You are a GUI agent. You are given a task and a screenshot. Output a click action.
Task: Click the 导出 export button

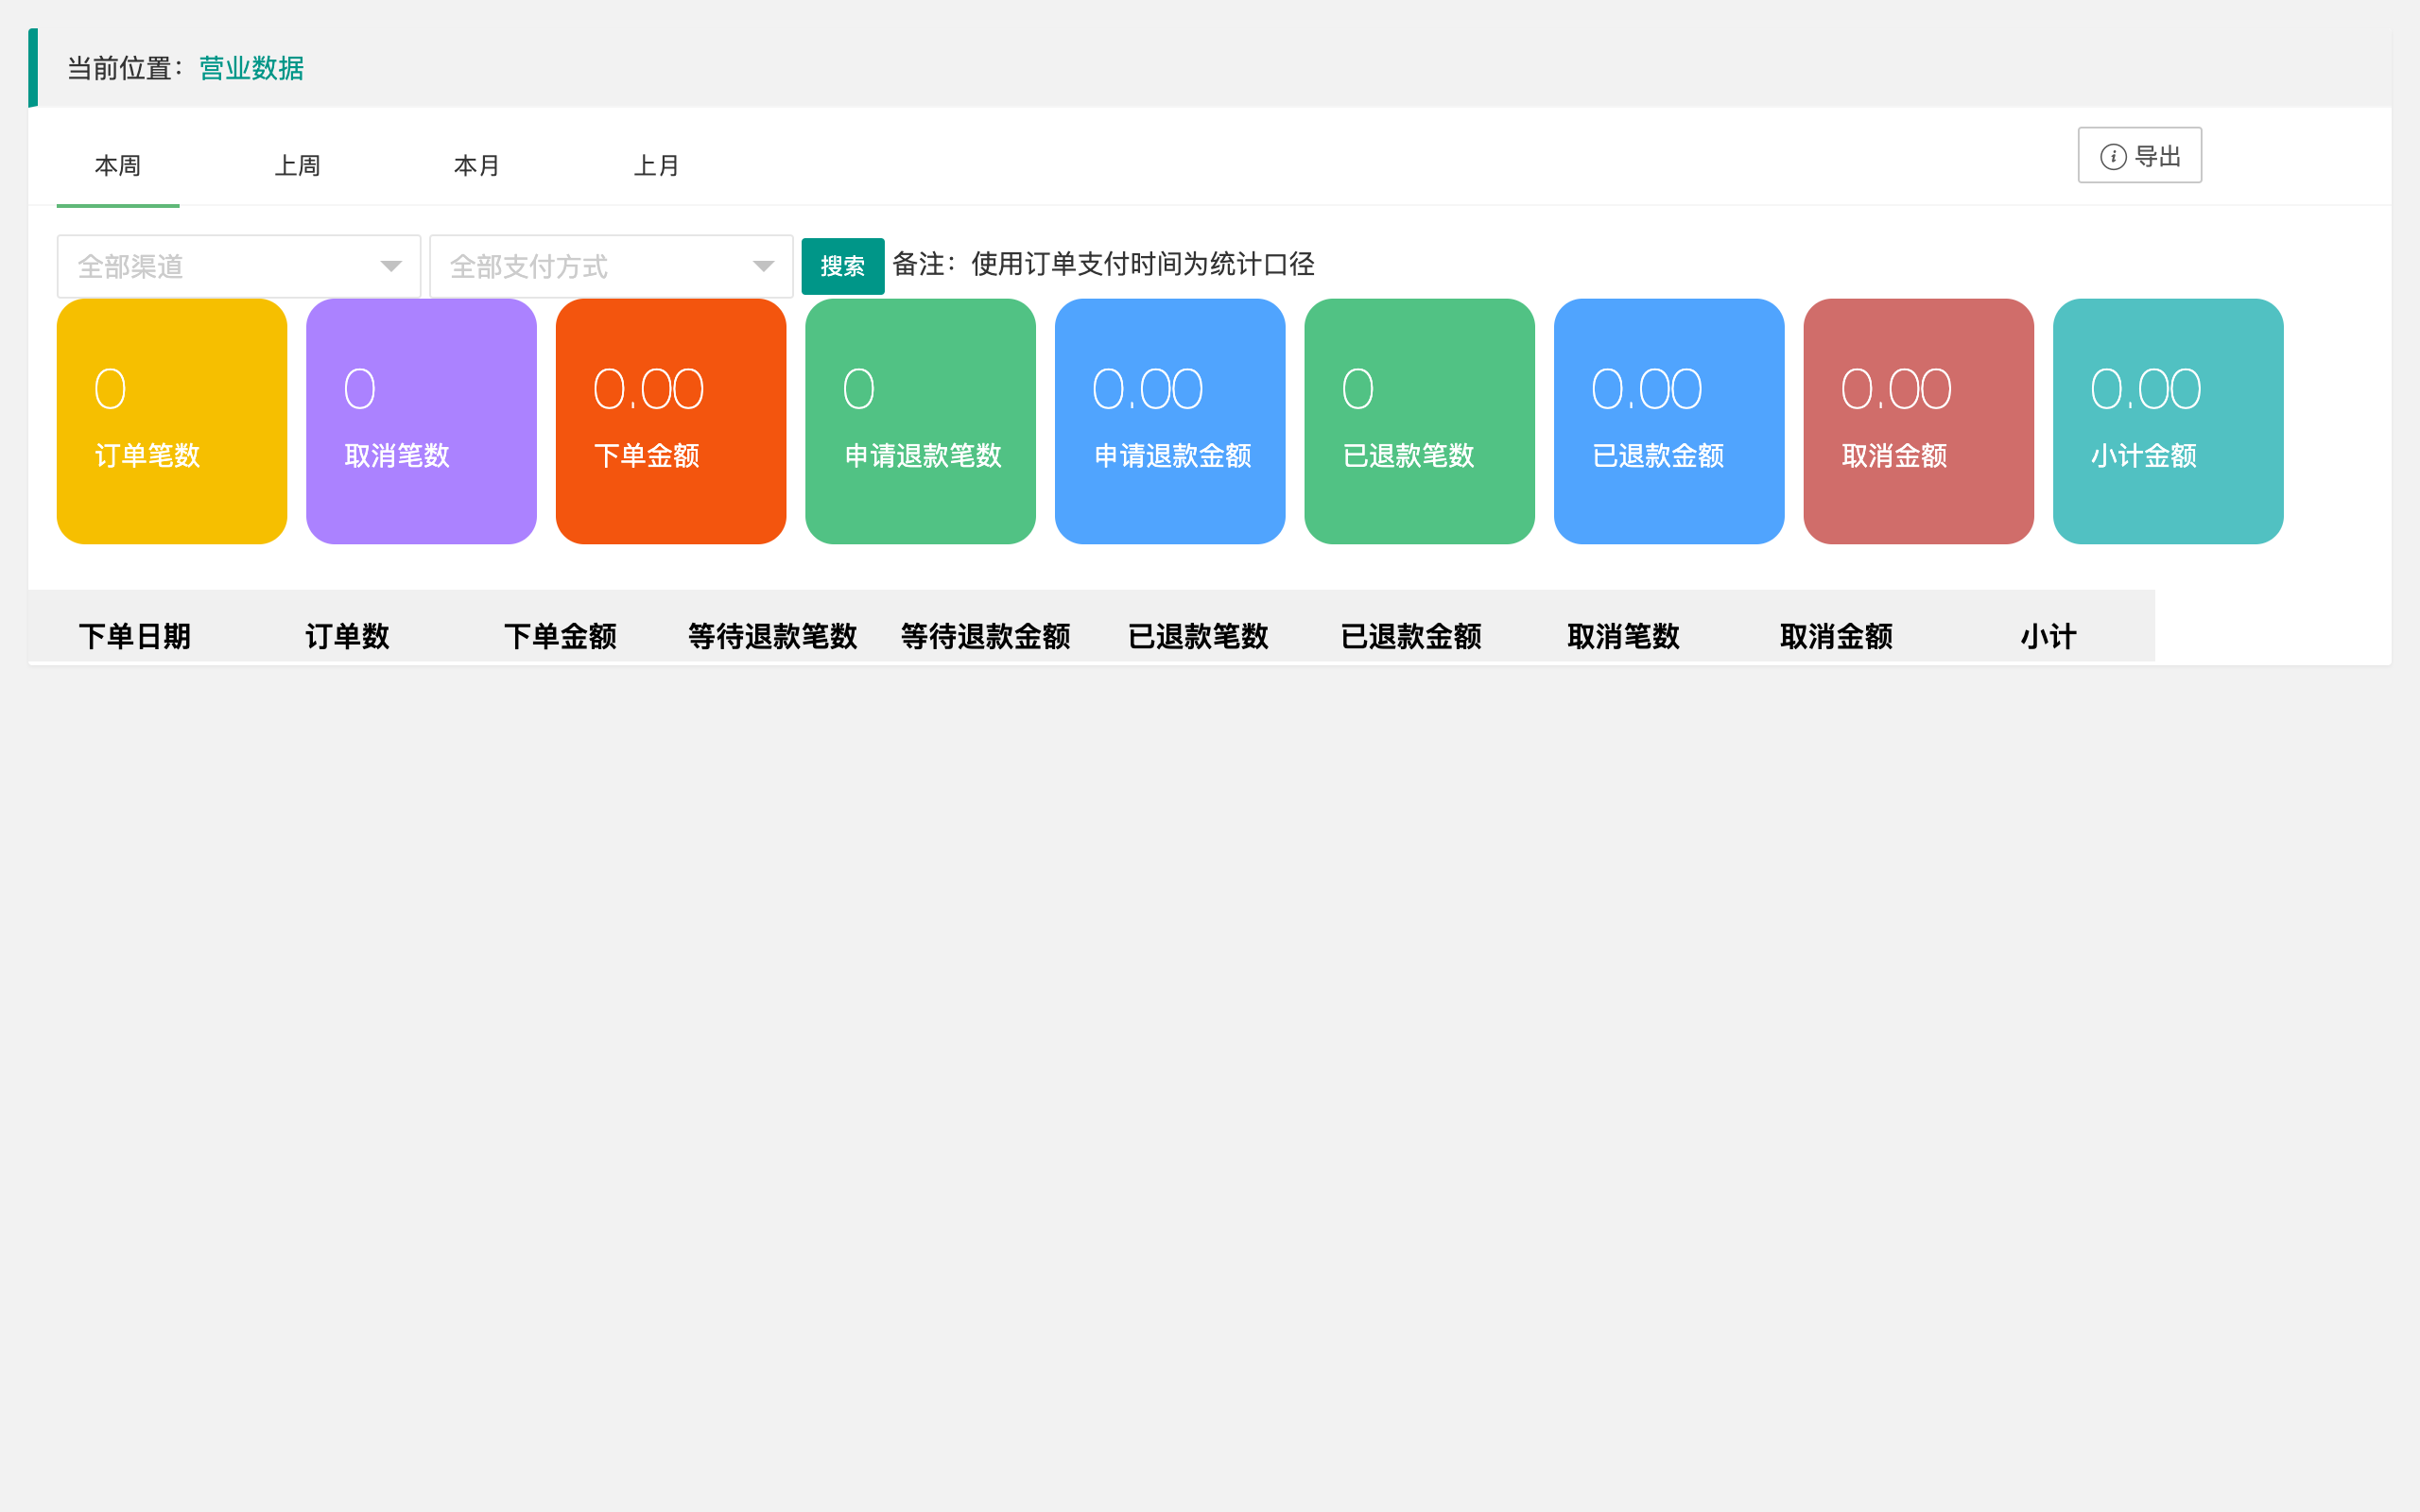pos(2139,155)
